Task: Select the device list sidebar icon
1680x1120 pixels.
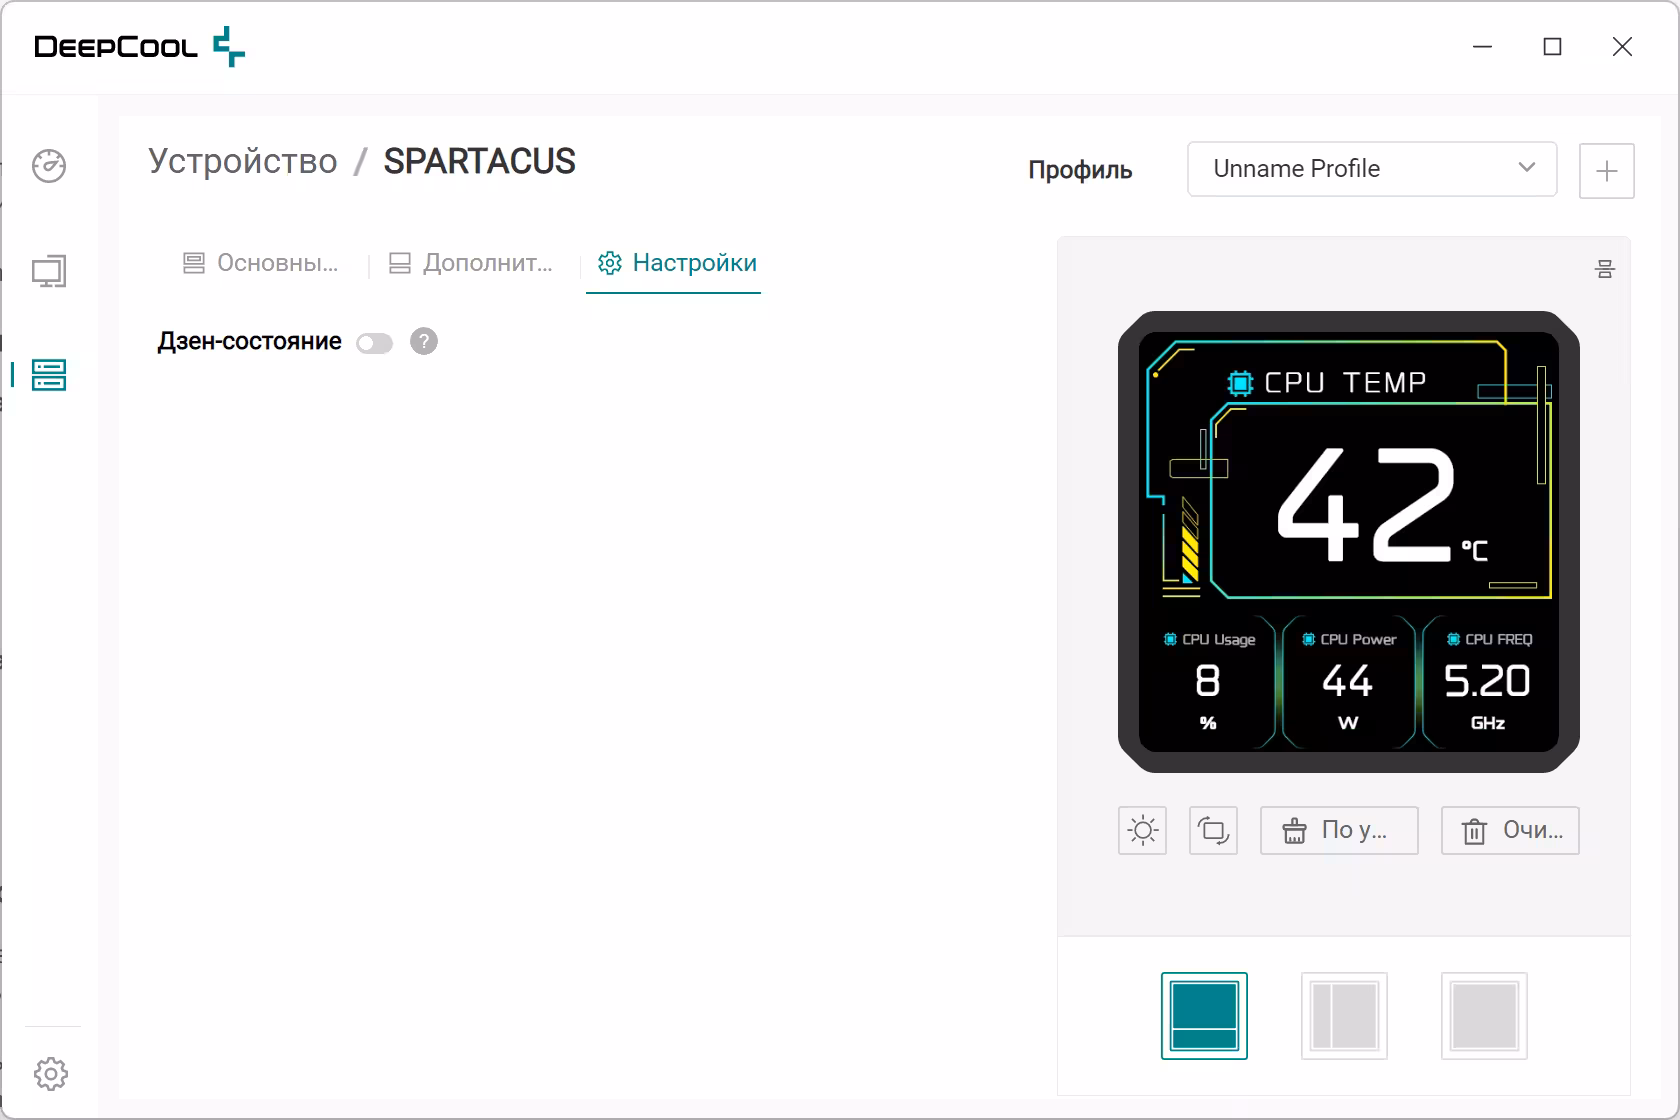Action: [49, 375]
